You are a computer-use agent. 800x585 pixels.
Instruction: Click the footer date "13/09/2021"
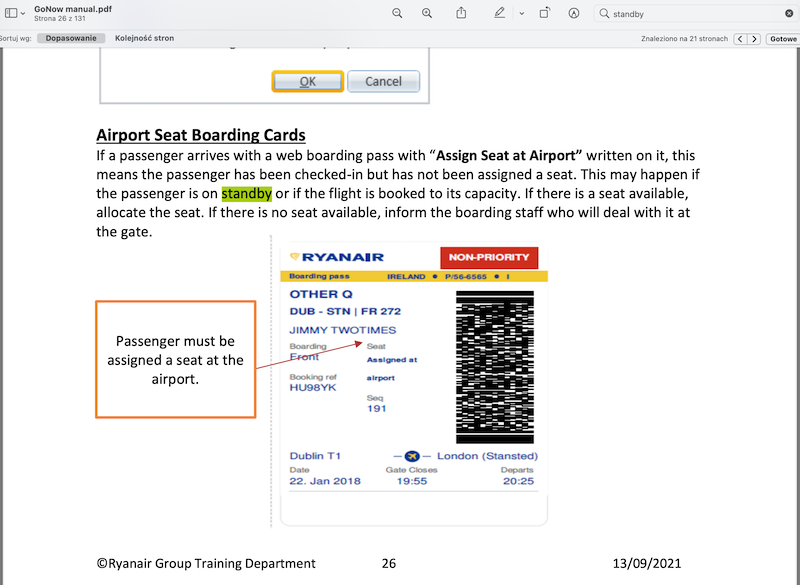click(x=647, y=564)
